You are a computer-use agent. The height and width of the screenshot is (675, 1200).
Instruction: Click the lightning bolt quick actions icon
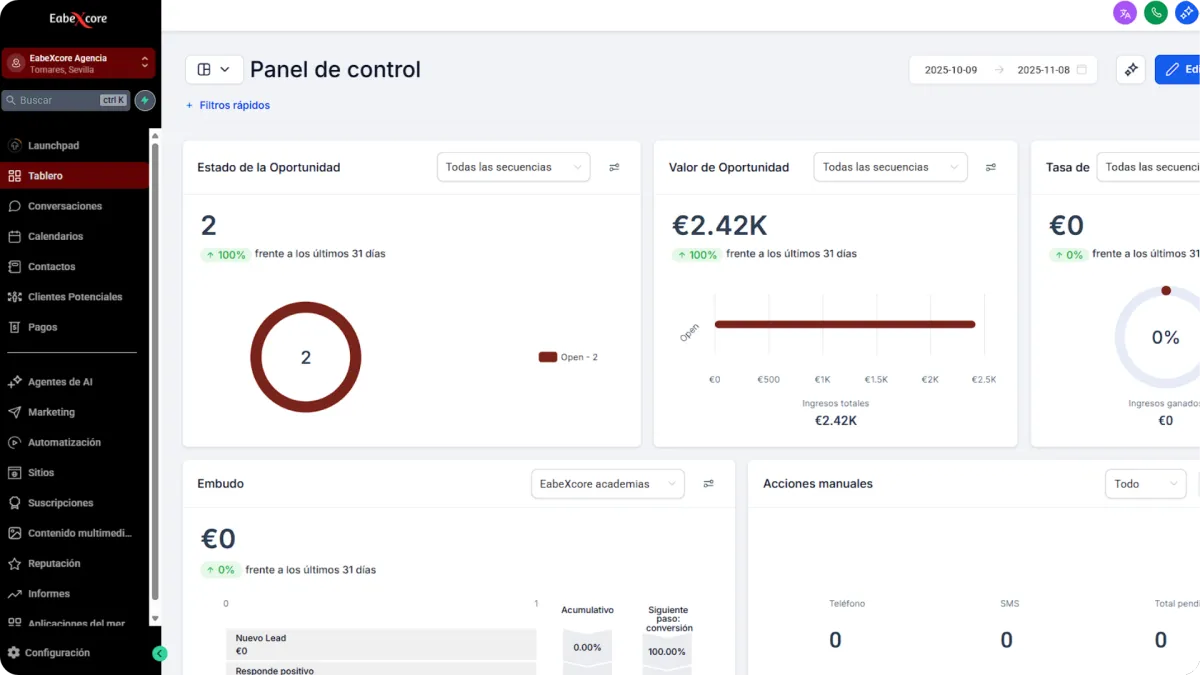click(x=145, y=100)
